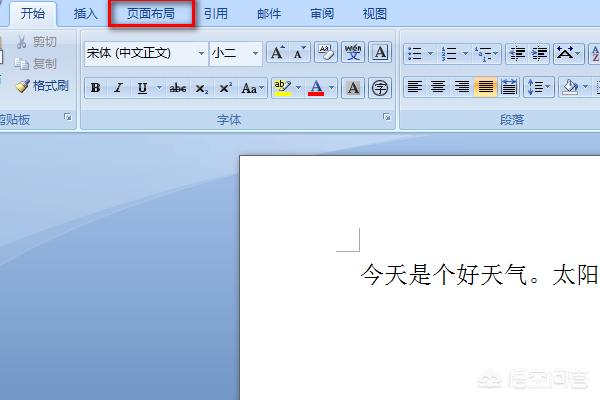Switch to the 插入 tab

coord(86,14)
